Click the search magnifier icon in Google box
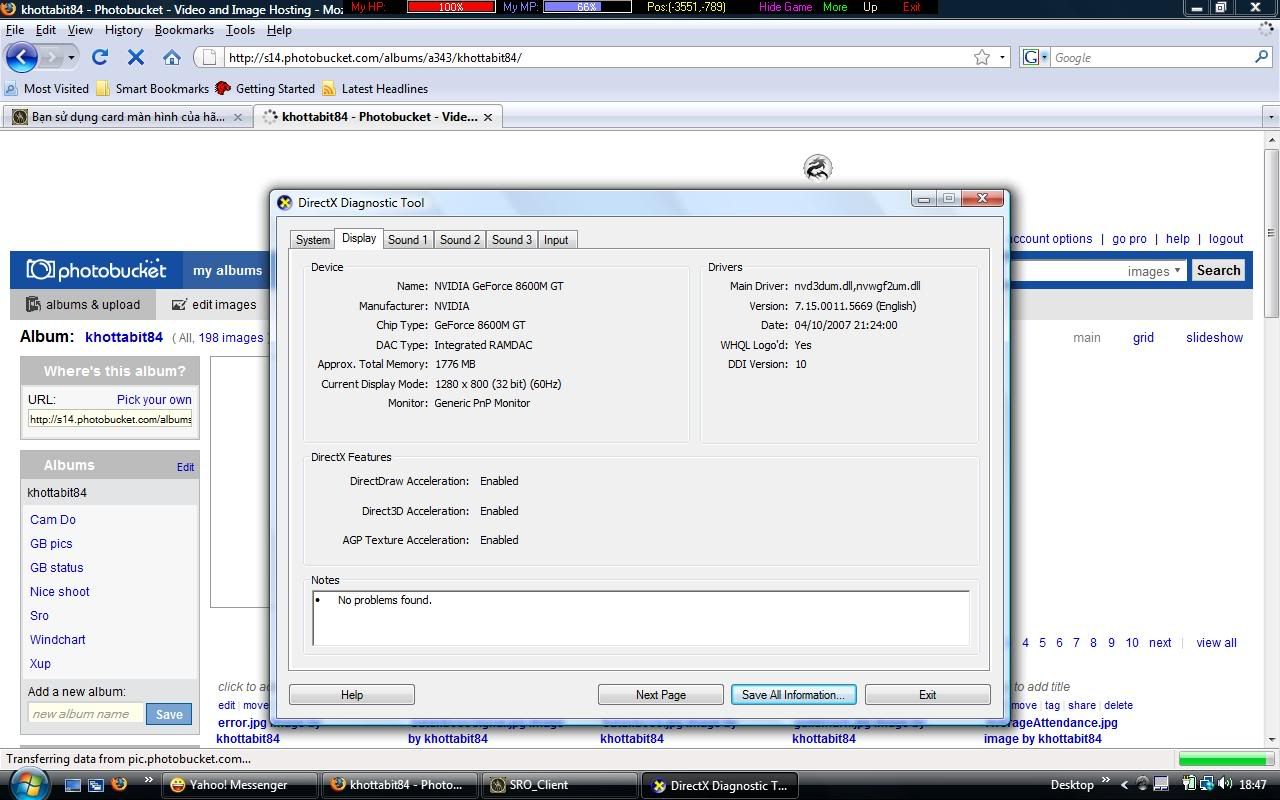This screenshot has width=1280, height=800. tap(1261, 57)
